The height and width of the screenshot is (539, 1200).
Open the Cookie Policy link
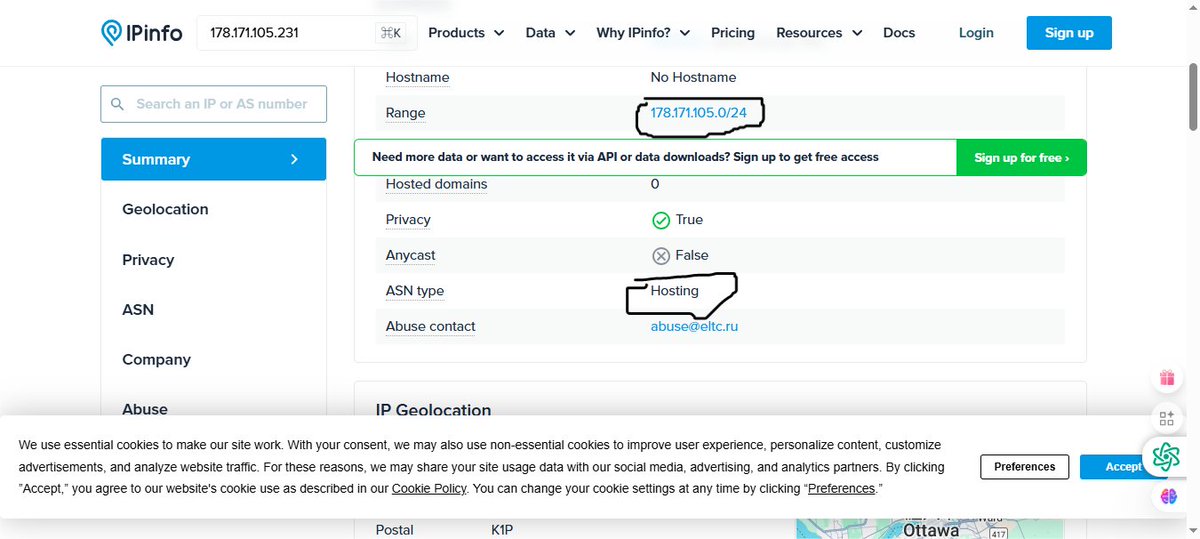click(429, 489)
